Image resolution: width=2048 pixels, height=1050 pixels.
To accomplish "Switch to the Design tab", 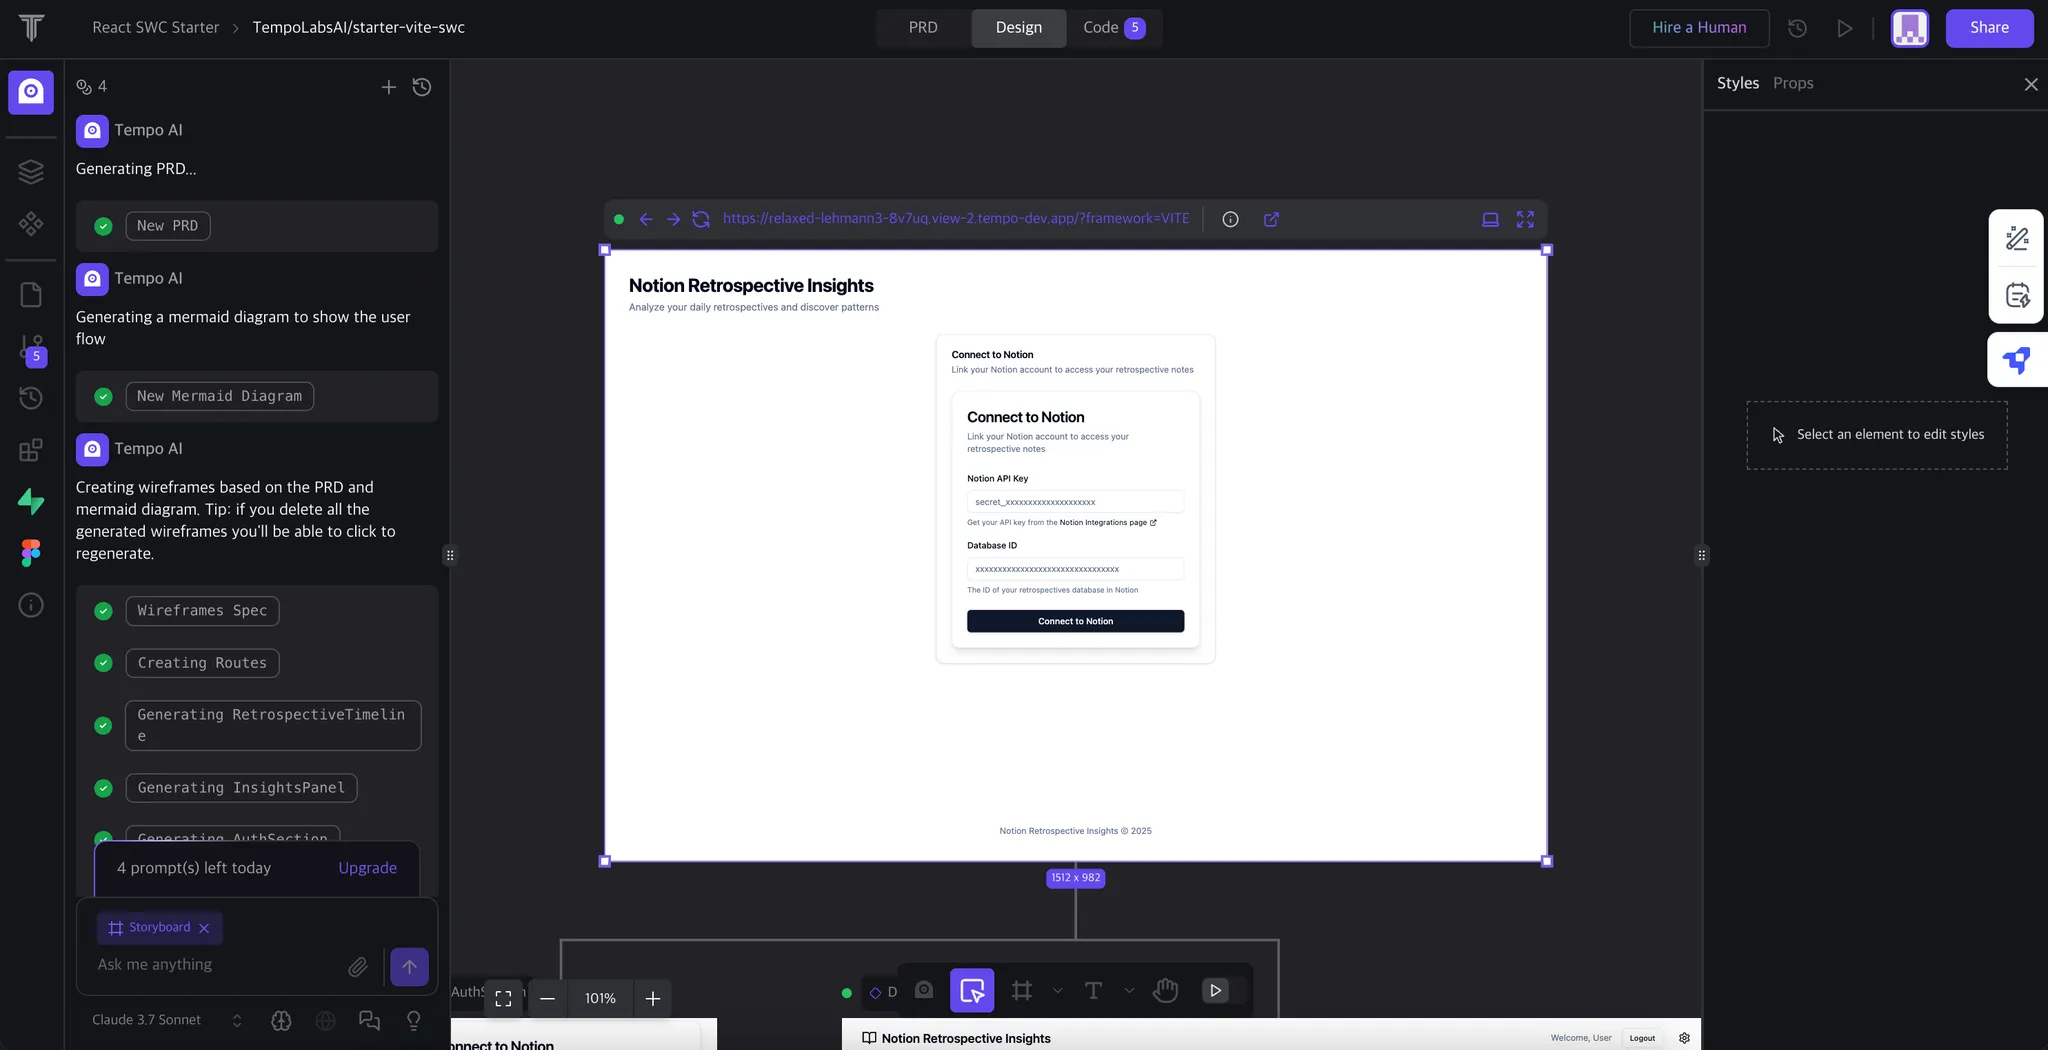I will [1018, 28].
